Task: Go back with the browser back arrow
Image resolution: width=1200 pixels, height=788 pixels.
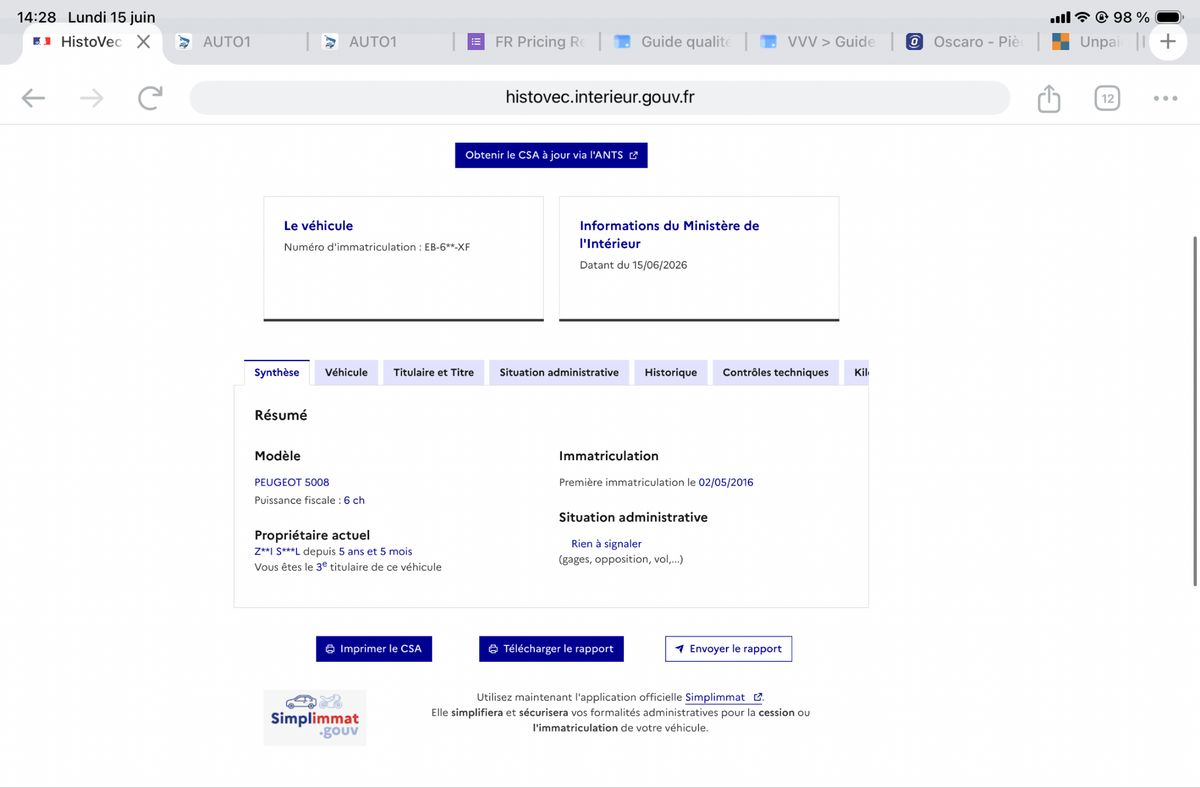Action: click(34, 98)
